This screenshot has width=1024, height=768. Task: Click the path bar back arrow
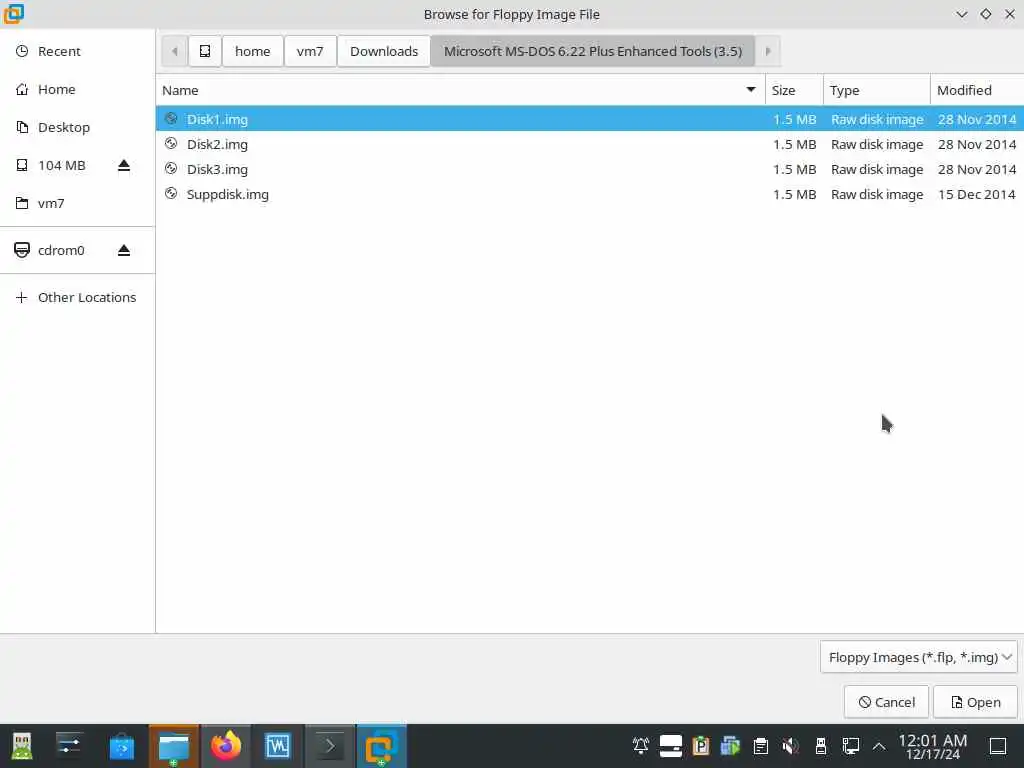(174, 51)
